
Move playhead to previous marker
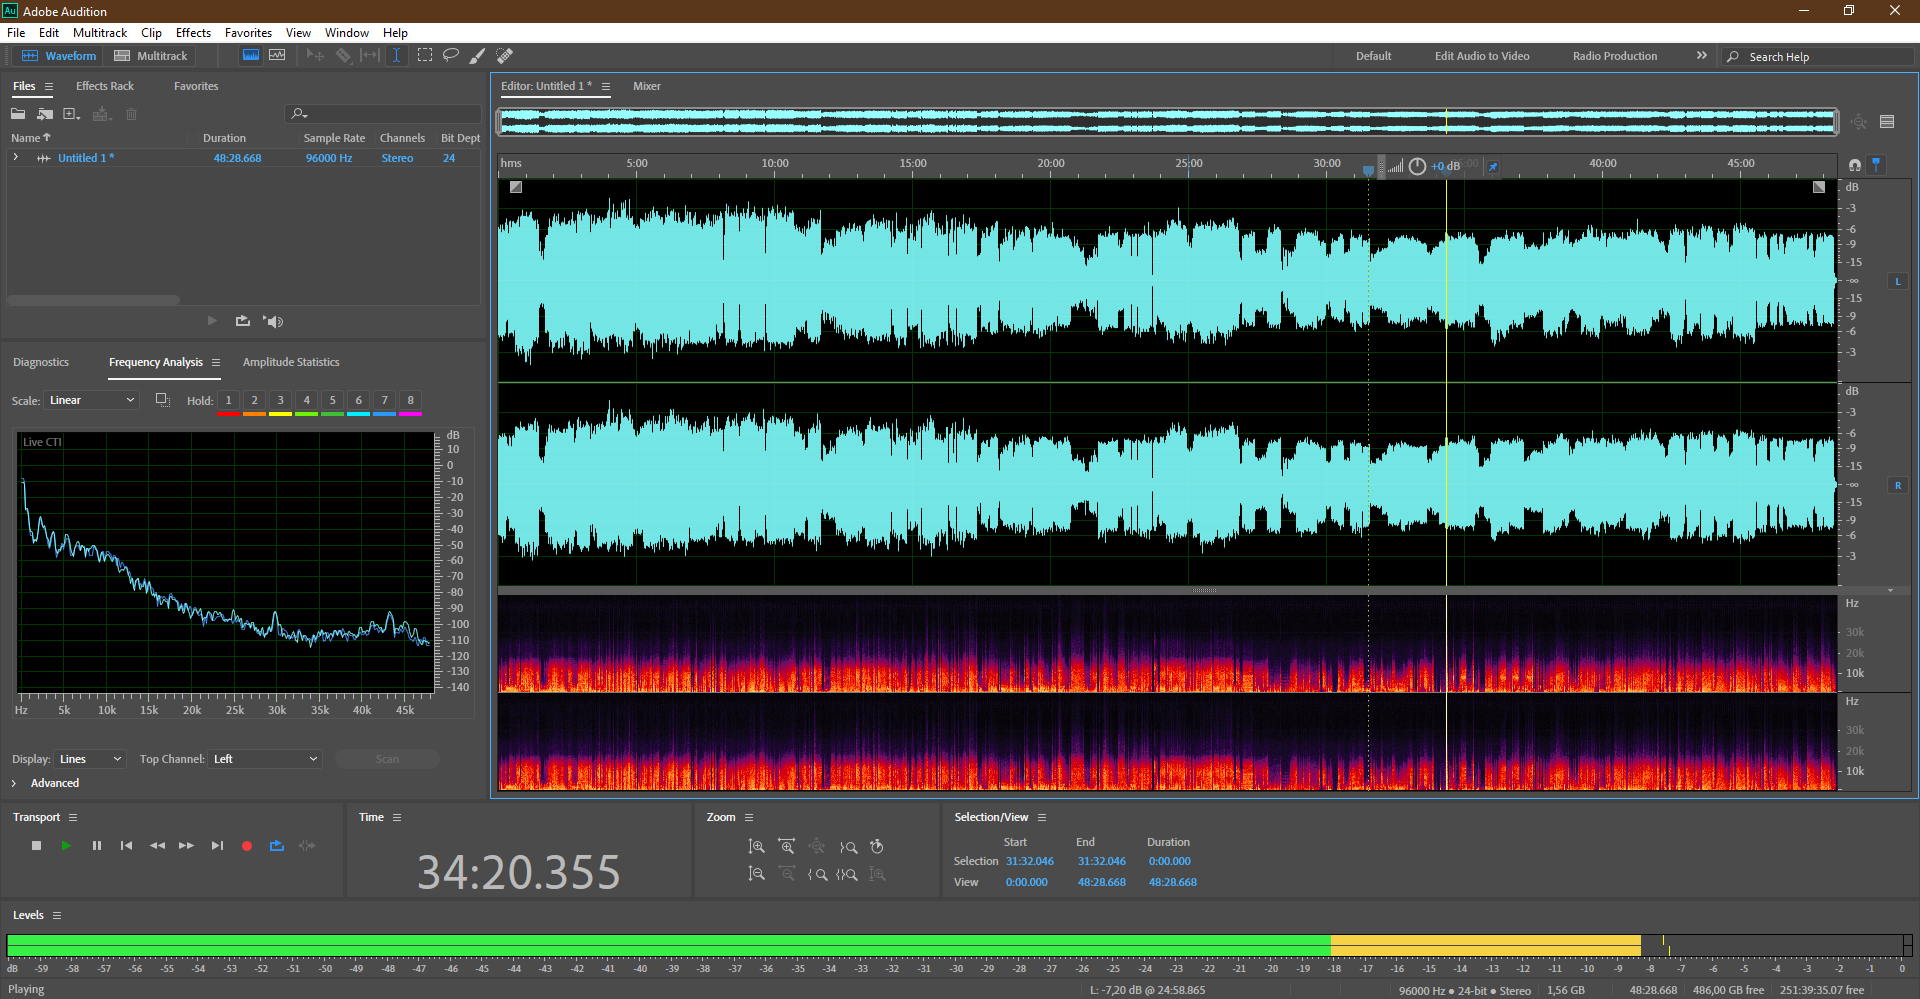tap(126, 846)
